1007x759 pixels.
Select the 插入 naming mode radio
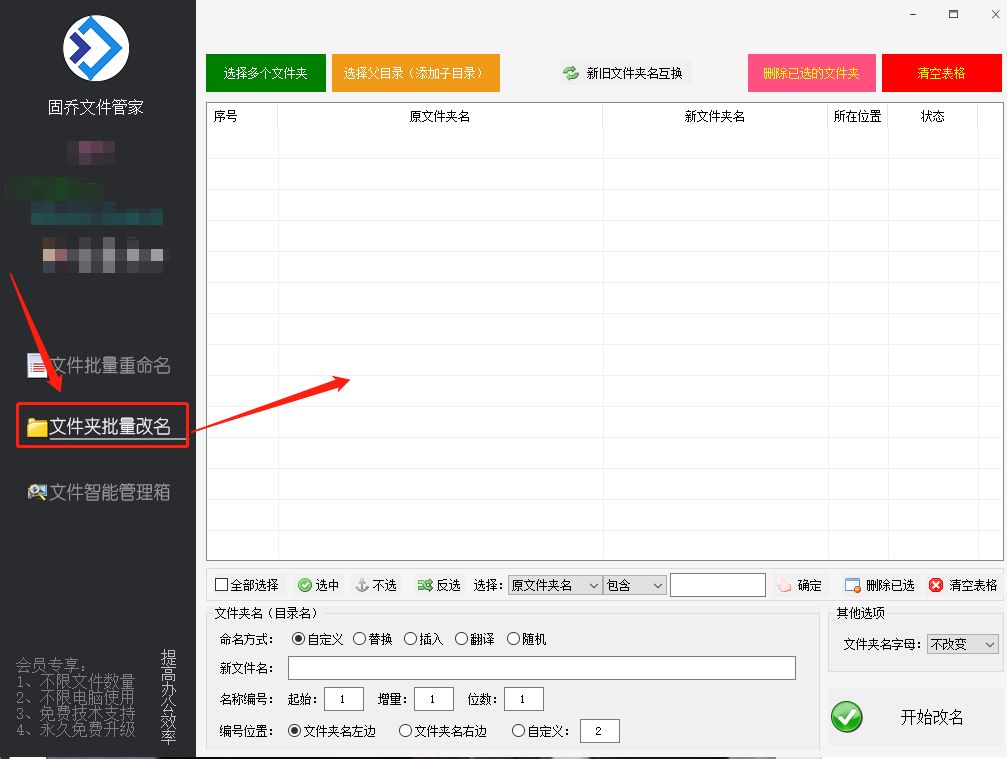point(410,639)
